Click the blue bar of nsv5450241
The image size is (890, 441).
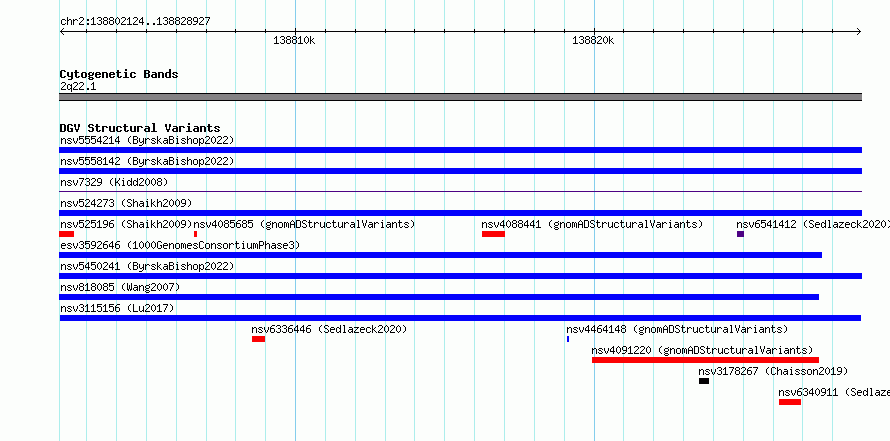click(460, 276)
